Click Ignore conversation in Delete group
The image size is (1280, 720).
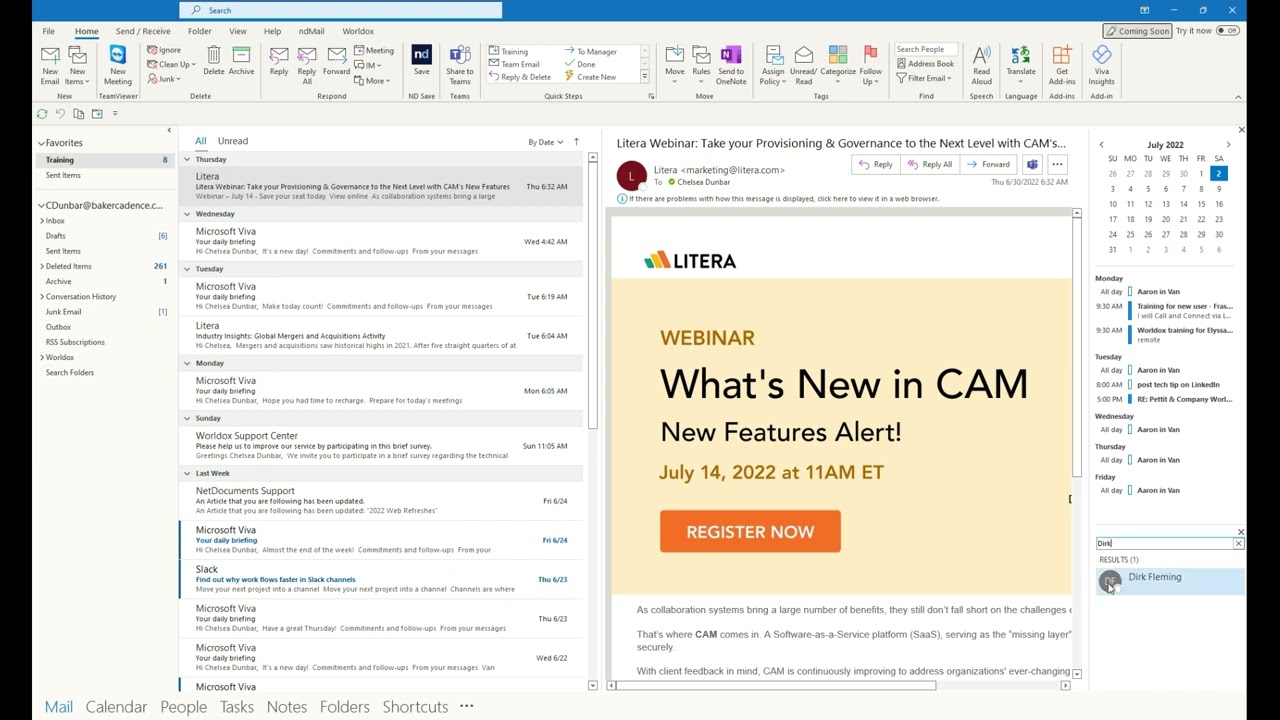point(164,50)
